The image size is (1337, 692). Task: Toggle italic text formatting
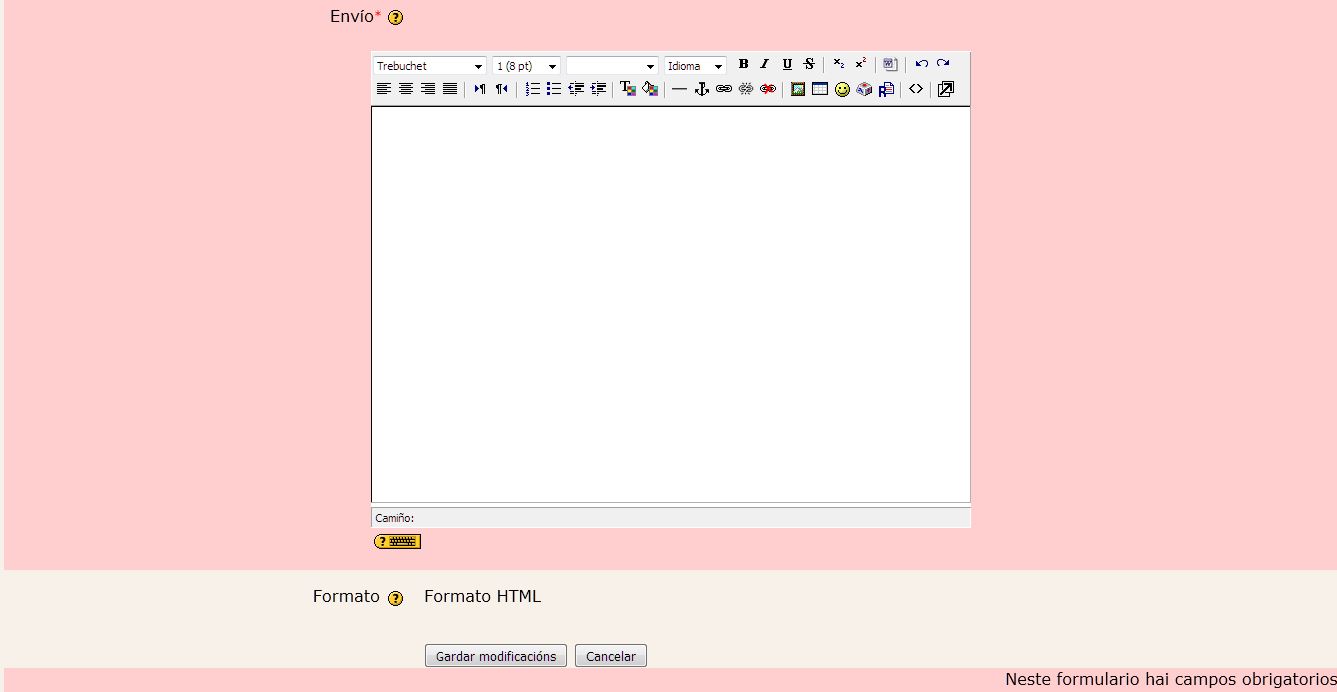(x=765, y=64)
